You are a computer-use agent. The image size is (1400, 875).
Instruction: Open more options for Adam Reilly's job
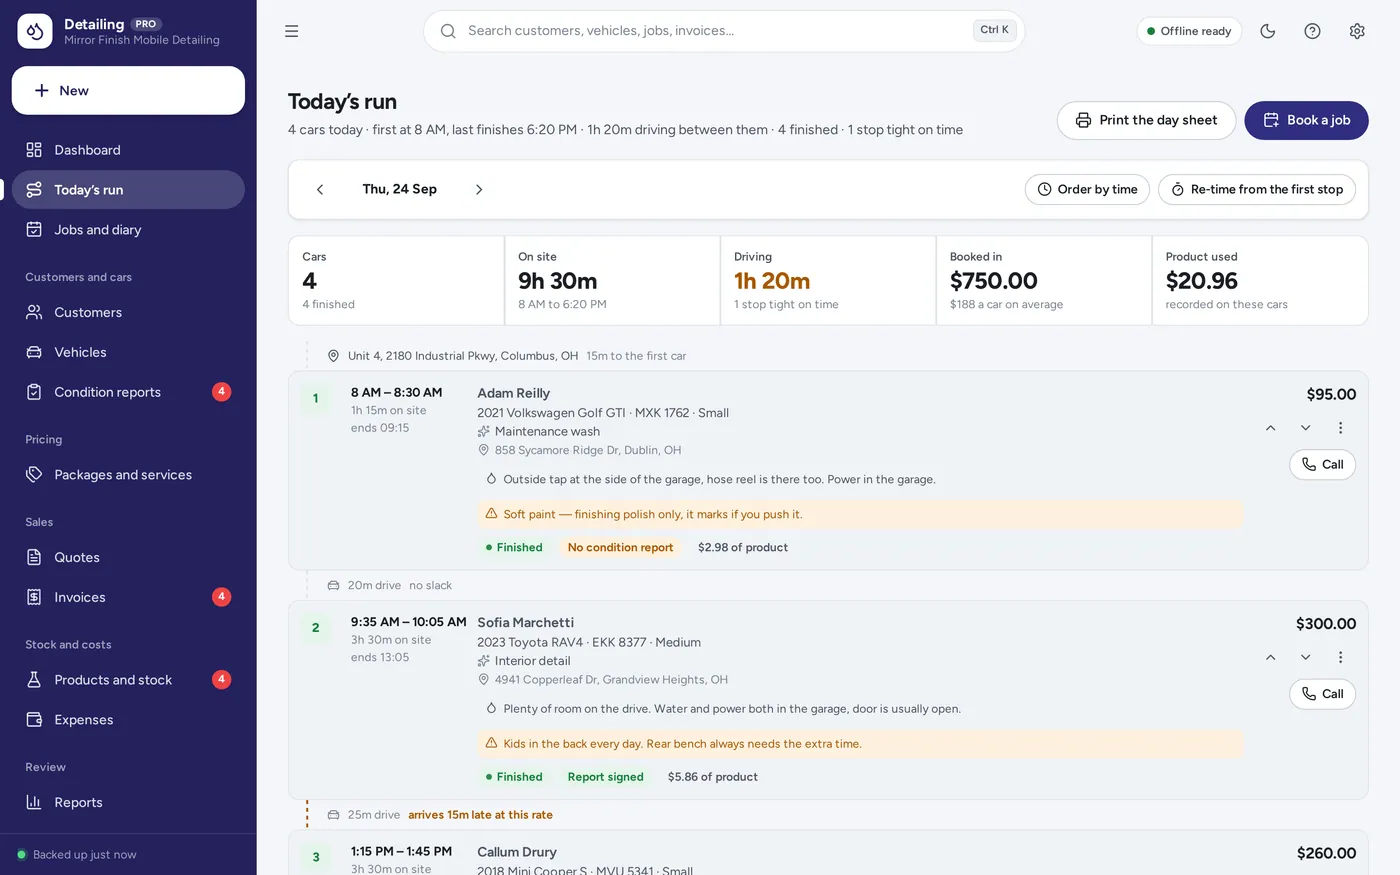1340,428
